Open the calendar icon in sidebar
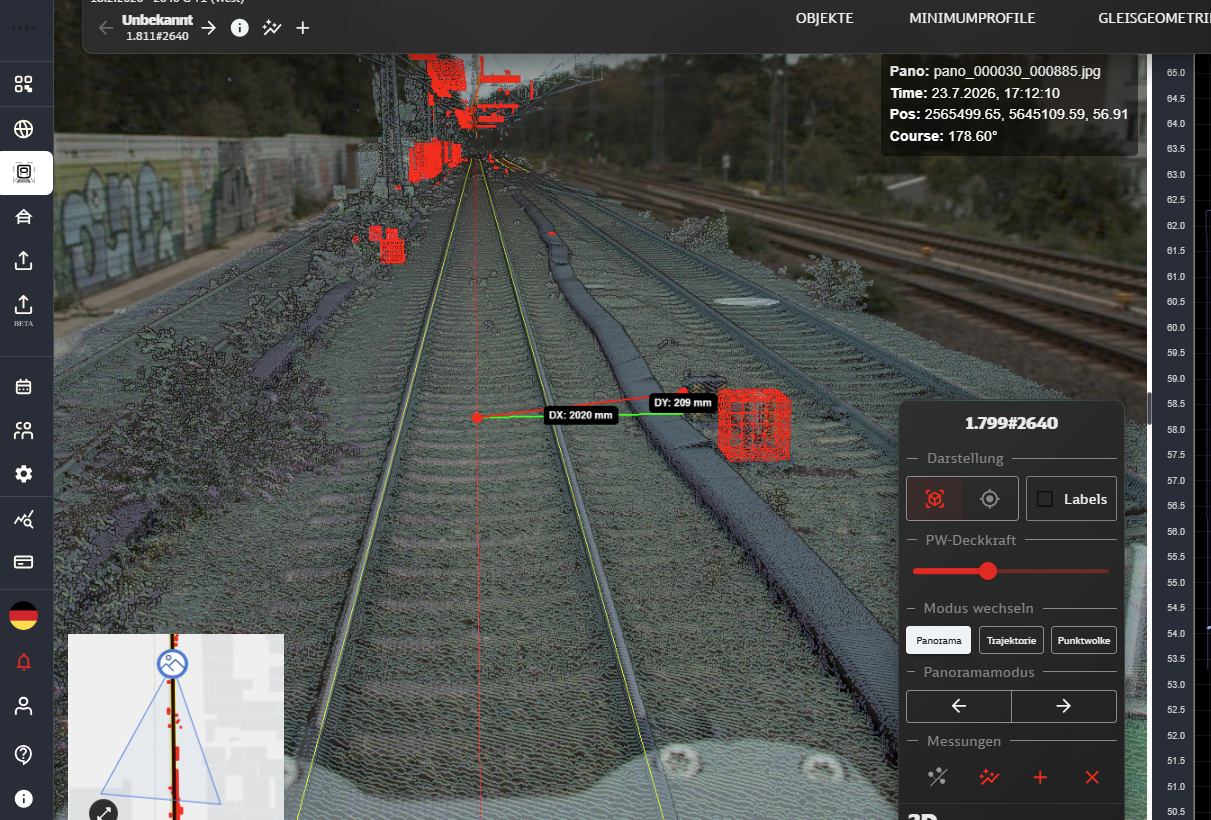This screenshot has height=820, width=1211. (24, 387)
